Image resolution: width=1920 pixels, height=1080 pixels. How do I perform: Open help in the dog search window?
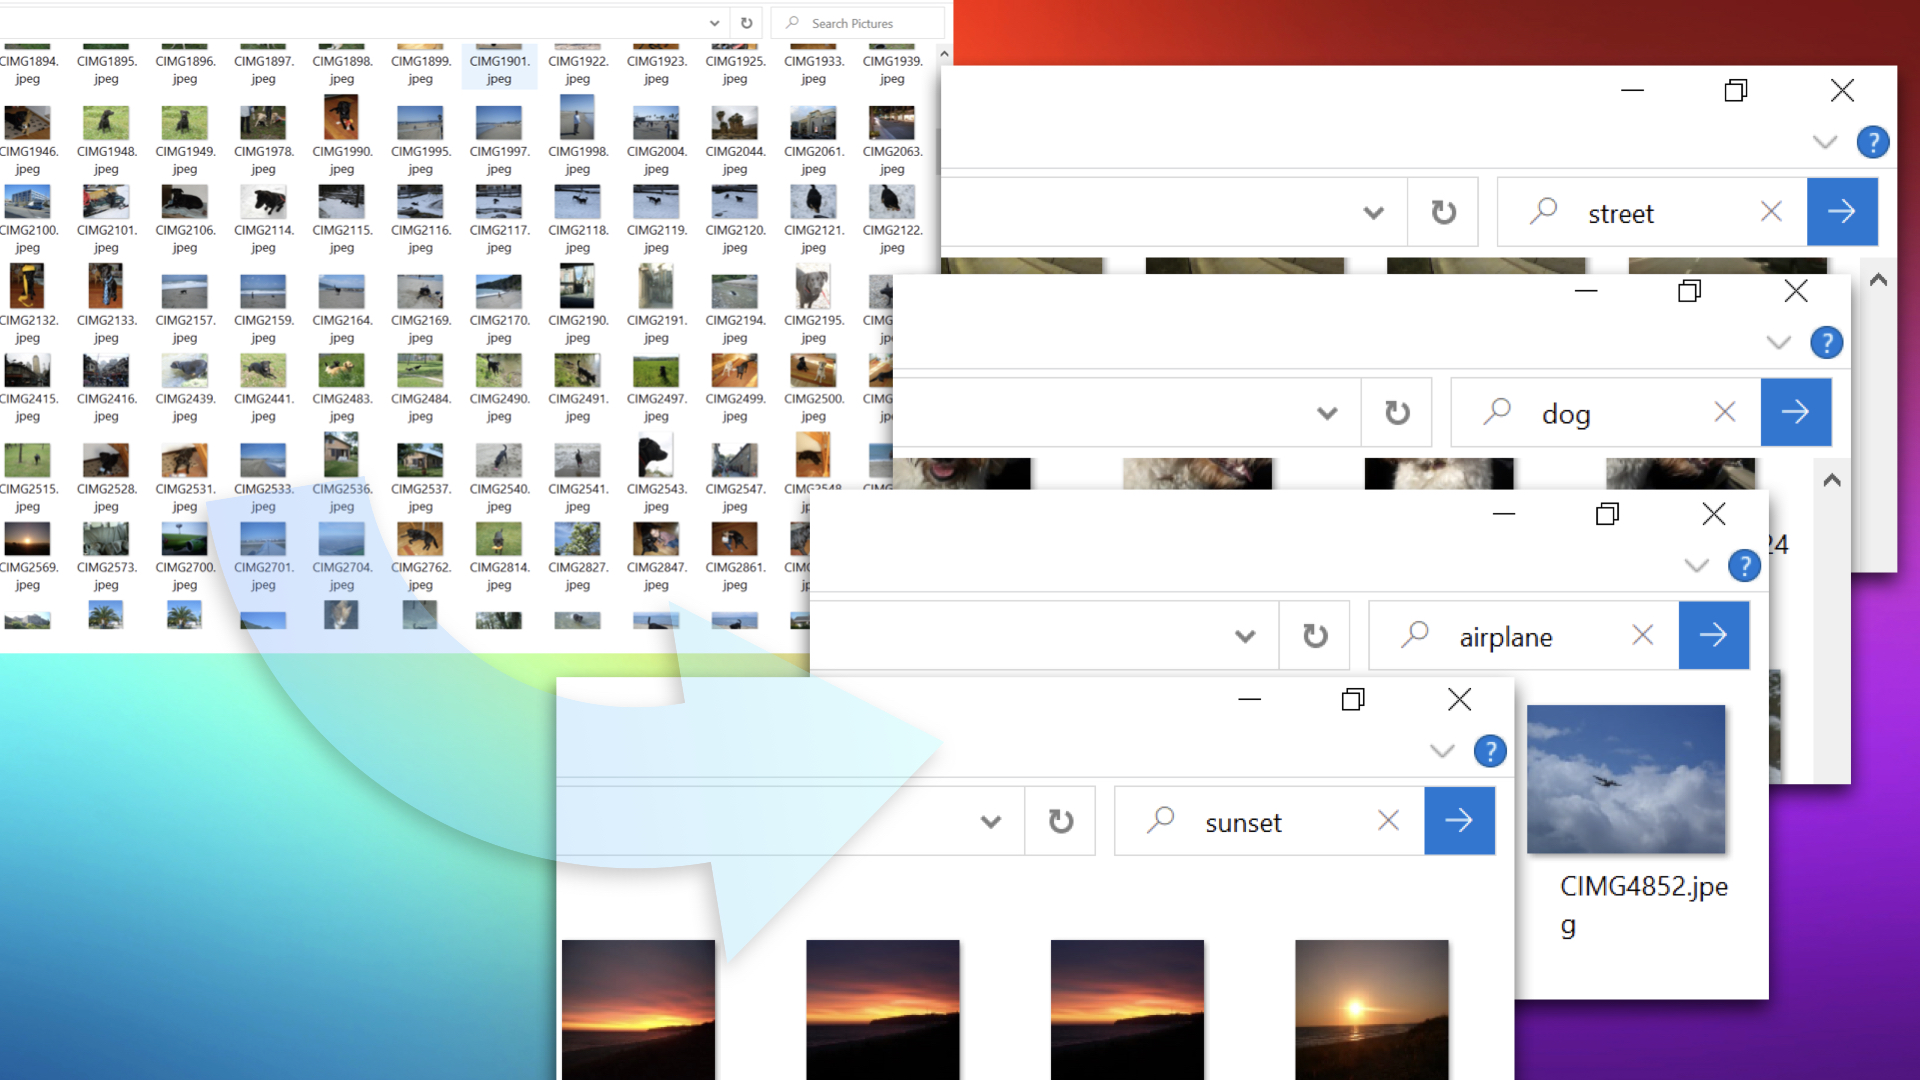(x=1826, y=343)
